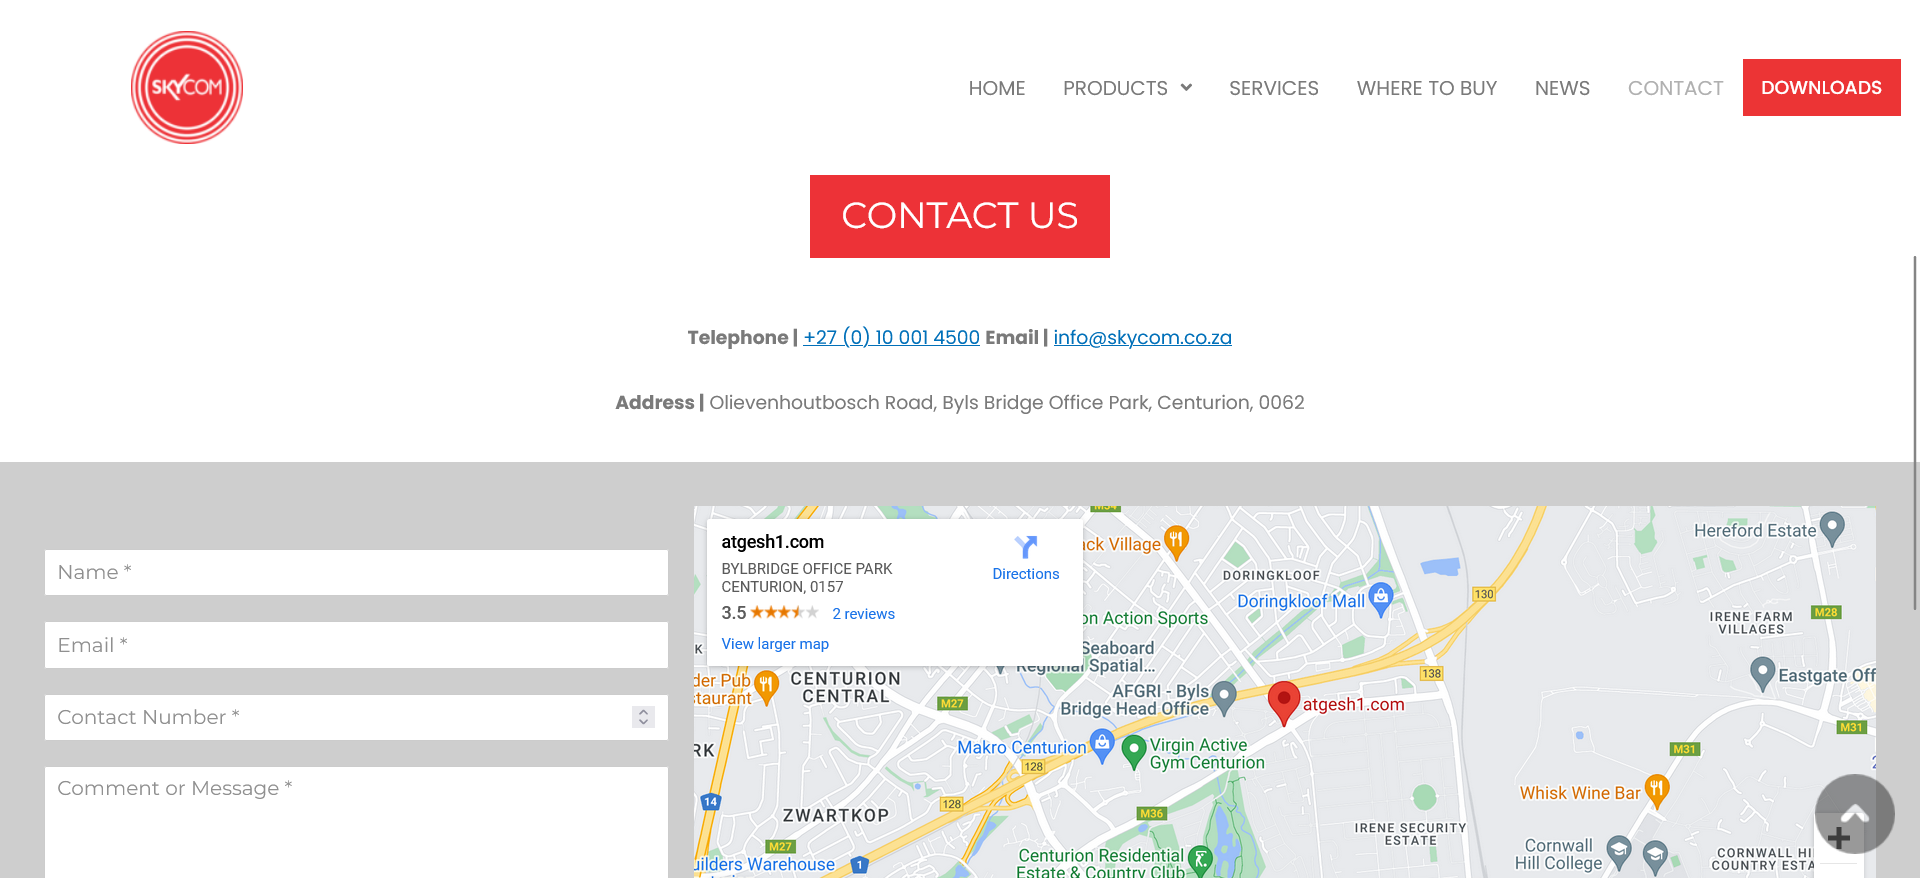Open the Directions arrow icon on map card
The width and height of the screenshot is (1920, 878).
tap(1026, 546)
